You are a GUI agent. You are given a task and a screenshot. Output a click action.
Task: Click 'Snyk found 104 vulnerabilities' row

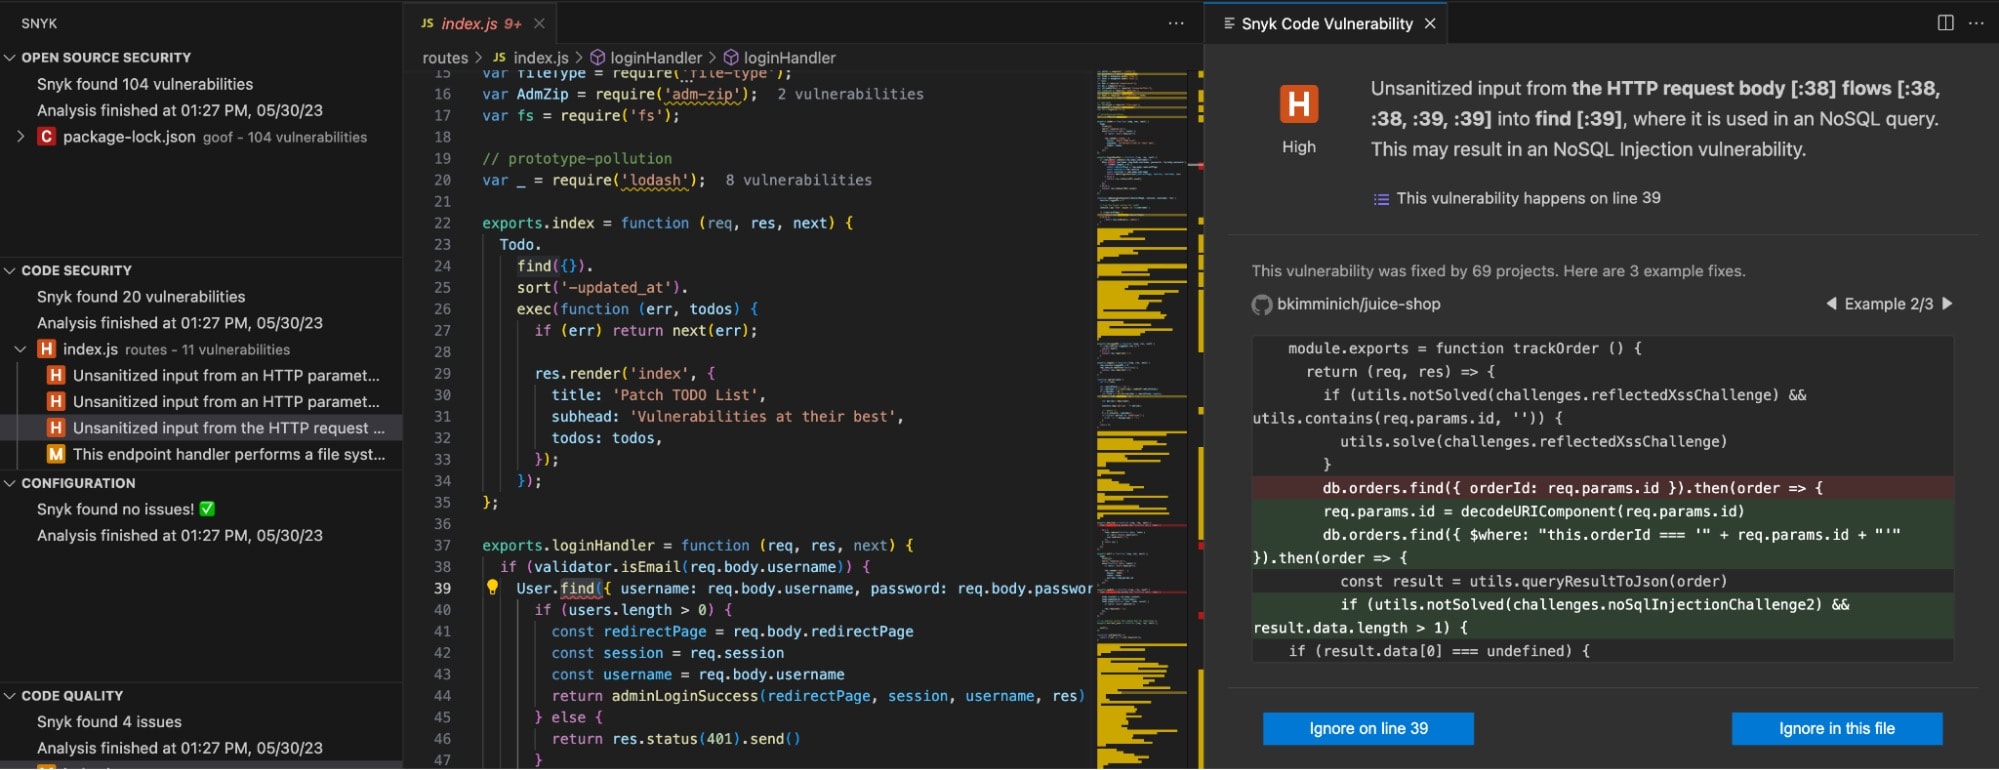(201, 84)
